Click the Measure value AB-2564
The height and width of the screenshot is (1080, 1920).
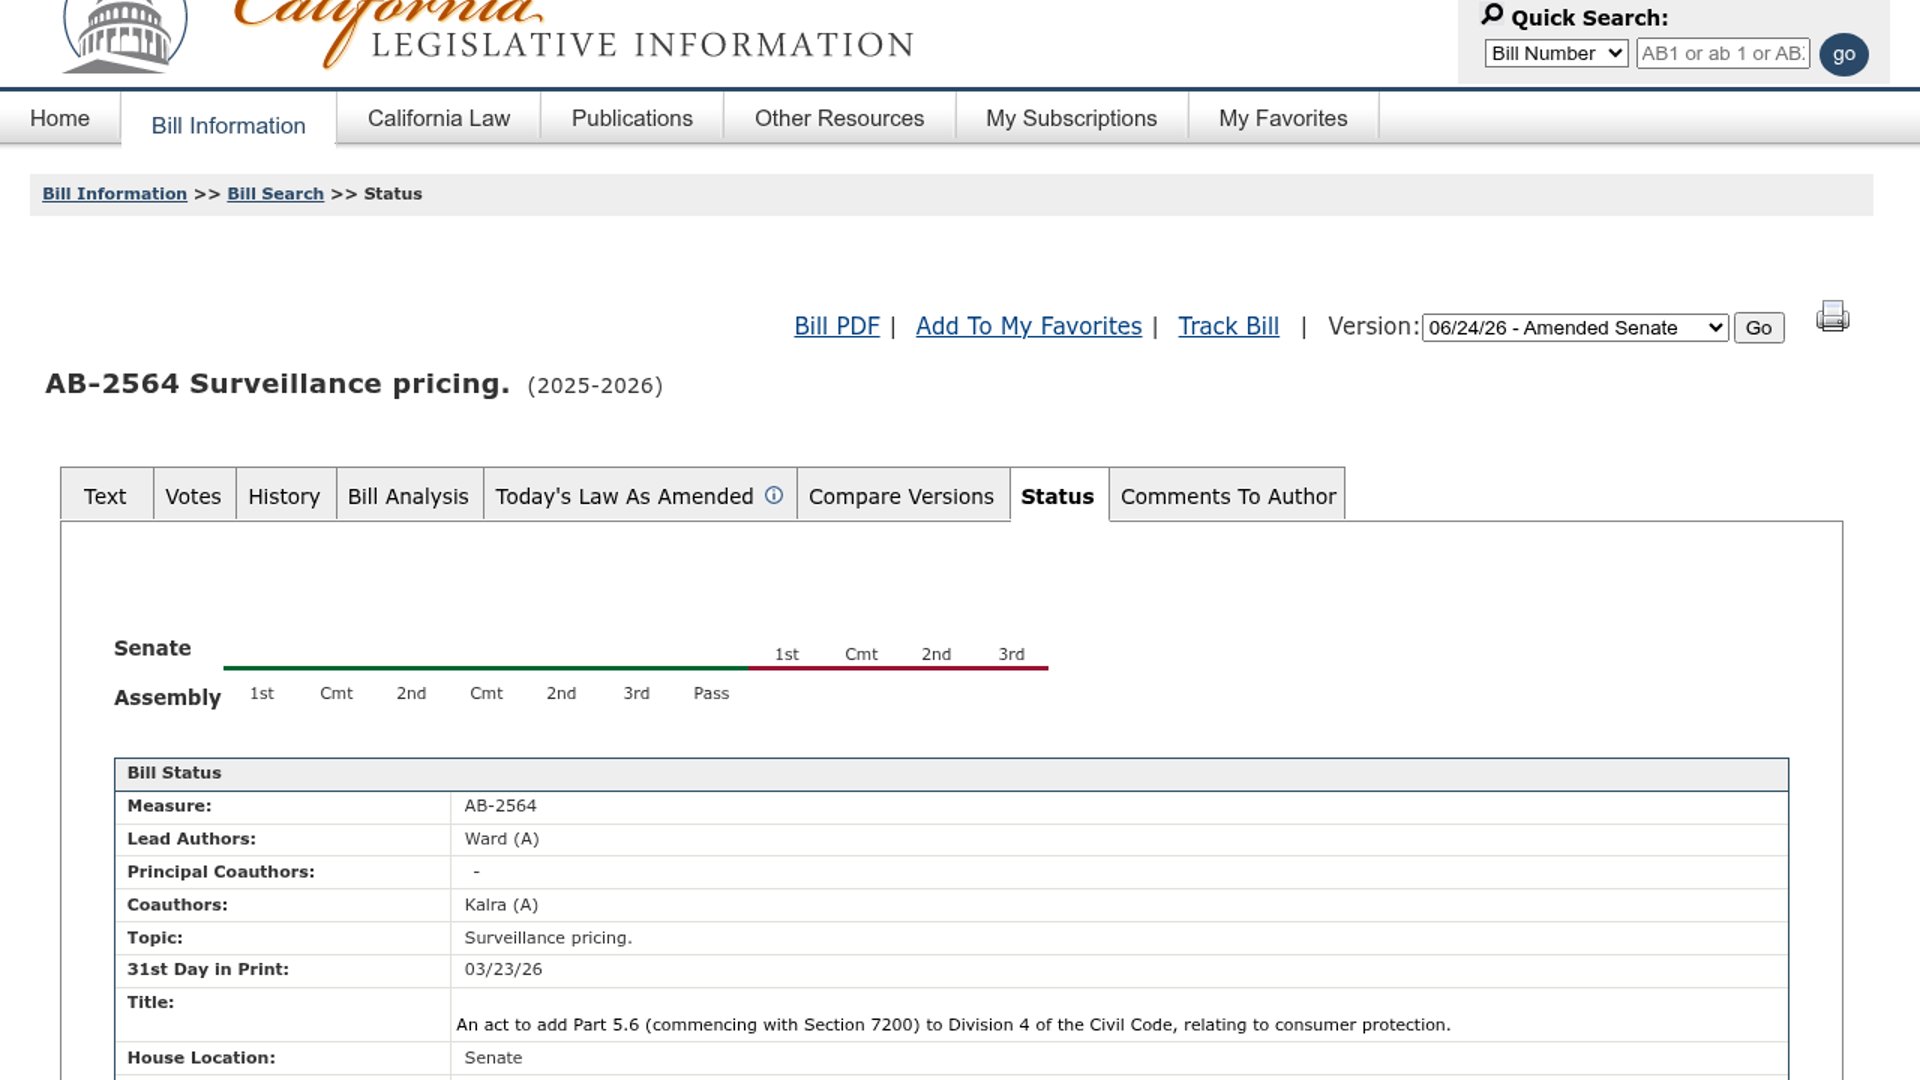click(x=500, y=806)
